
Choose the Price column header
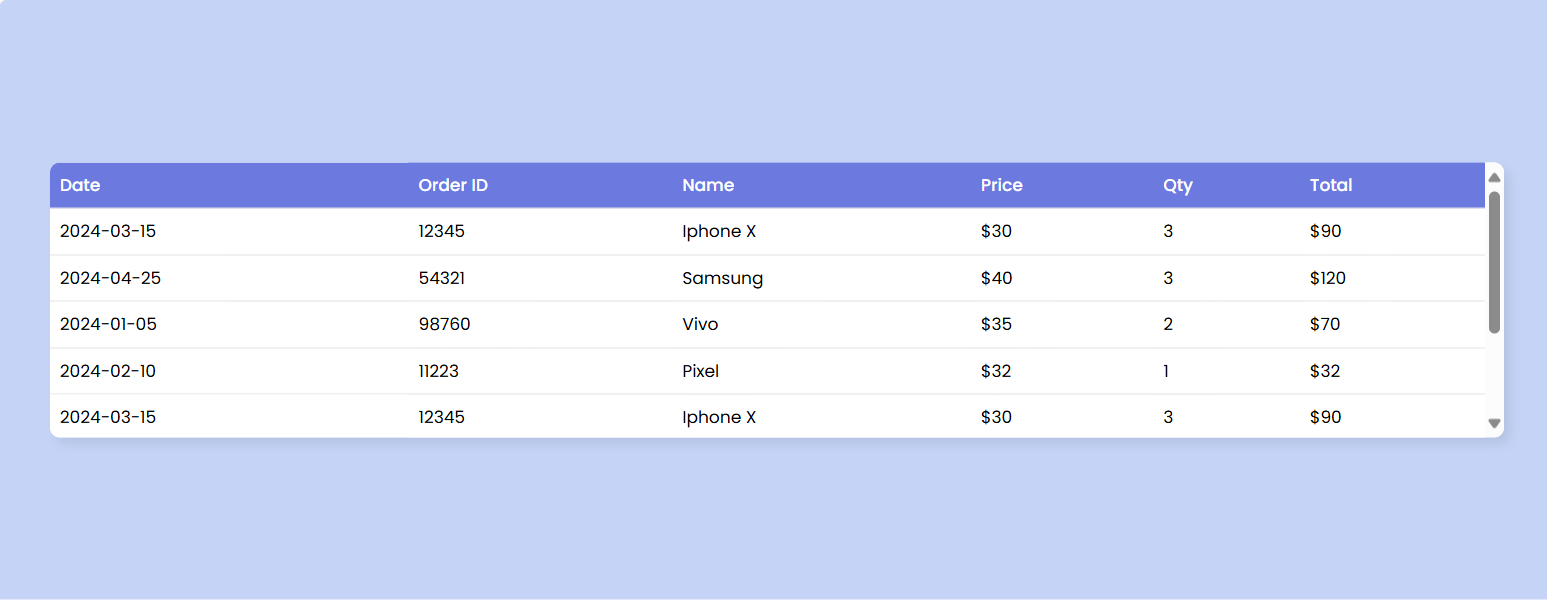(1001, 185)
